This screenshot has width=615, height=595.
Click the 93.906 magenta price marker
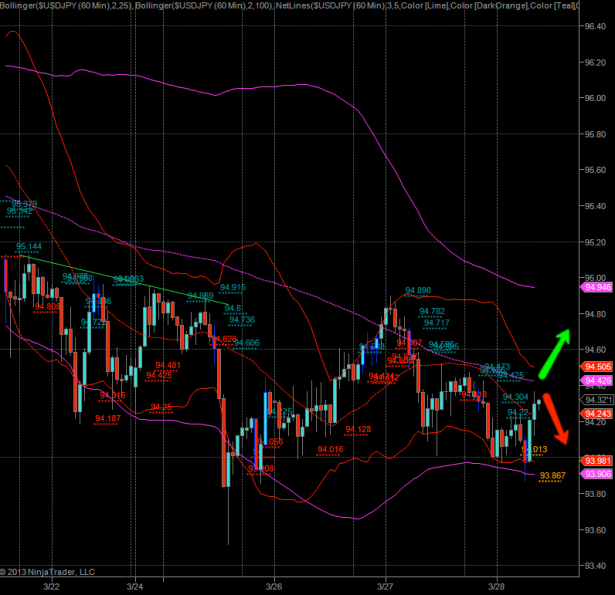tap(596, 473)
